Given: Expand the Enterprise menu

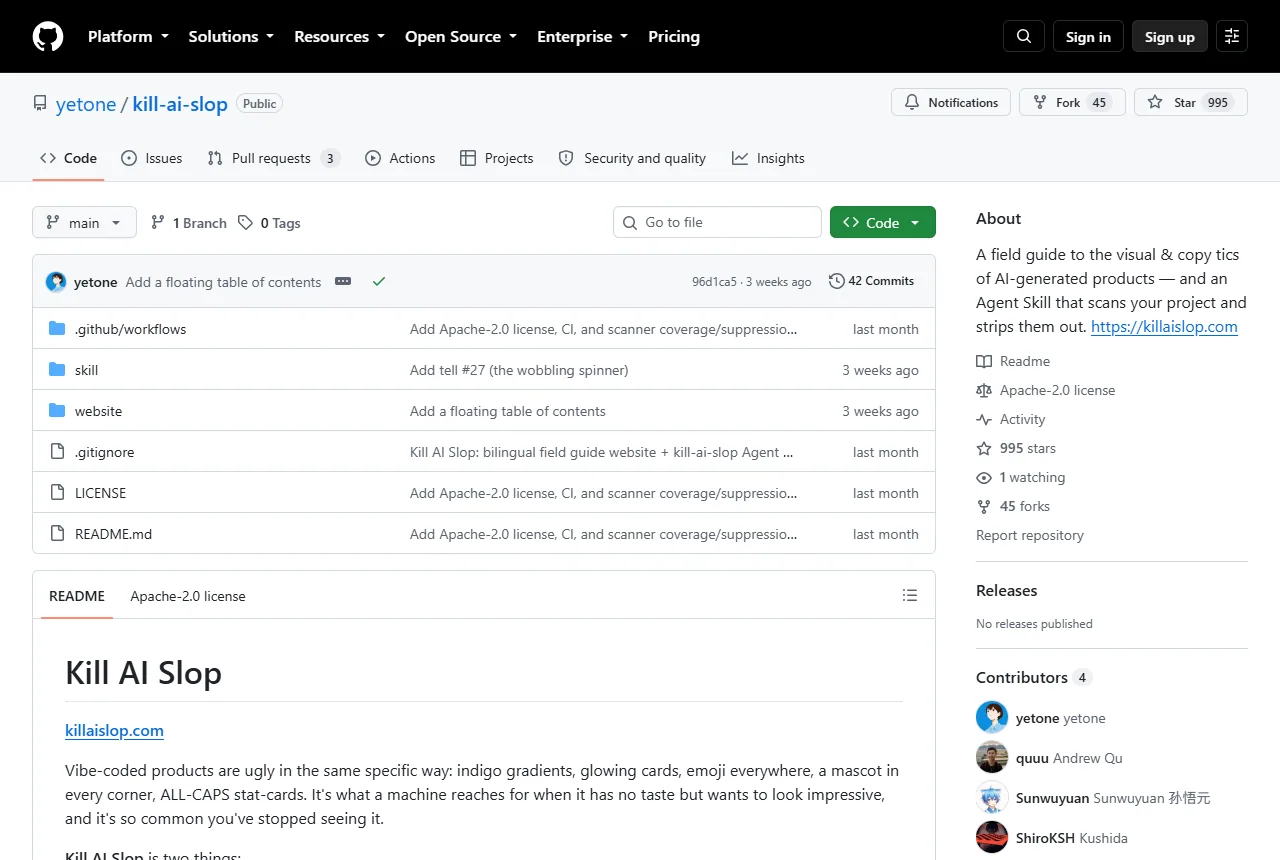Looking at the screenshot, I should (x=583, y=36).
